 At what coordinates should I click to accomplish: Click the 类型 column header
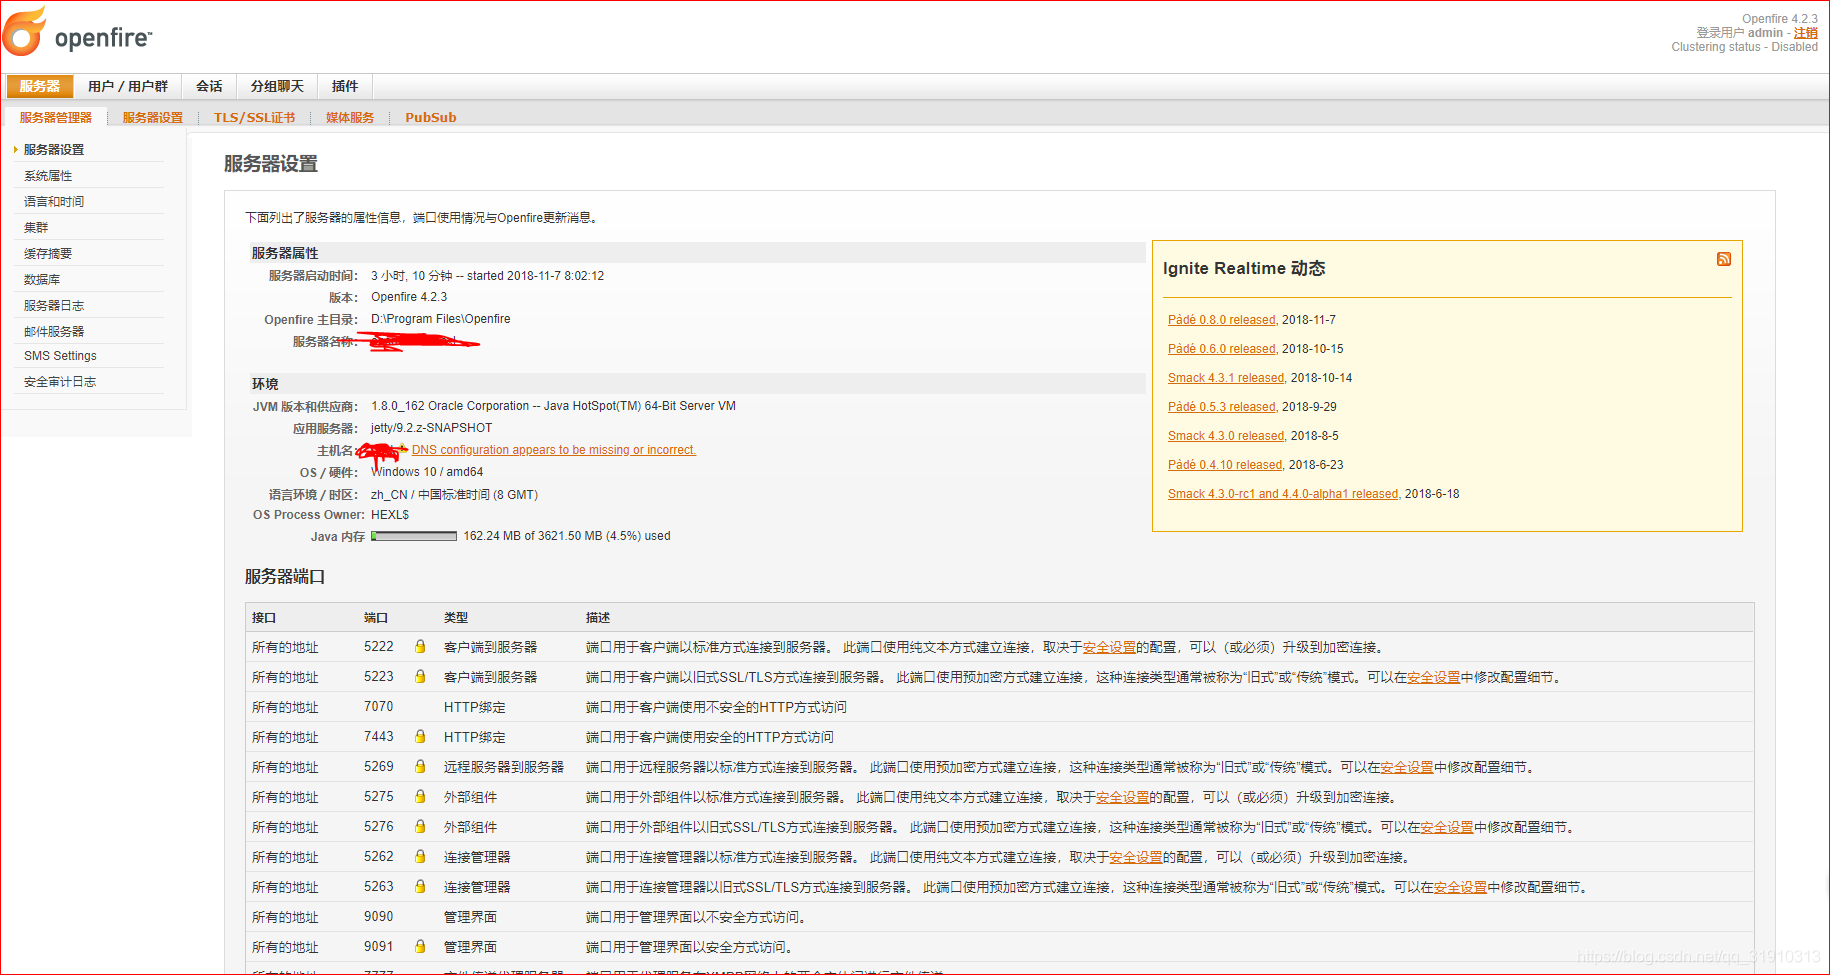[456, 618]
